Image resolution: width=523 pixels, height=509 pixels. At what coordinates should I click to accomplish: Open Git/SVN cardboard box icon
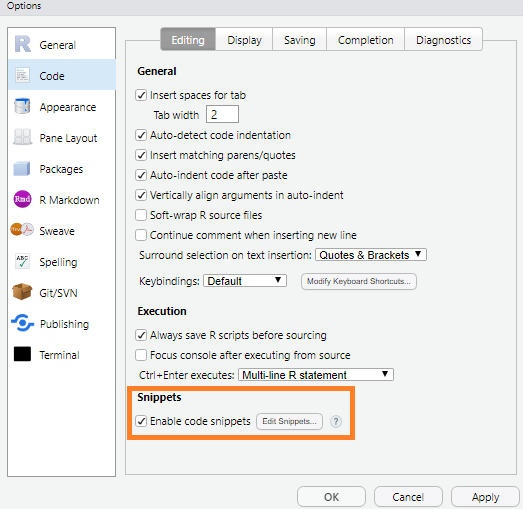click(22, 292)
